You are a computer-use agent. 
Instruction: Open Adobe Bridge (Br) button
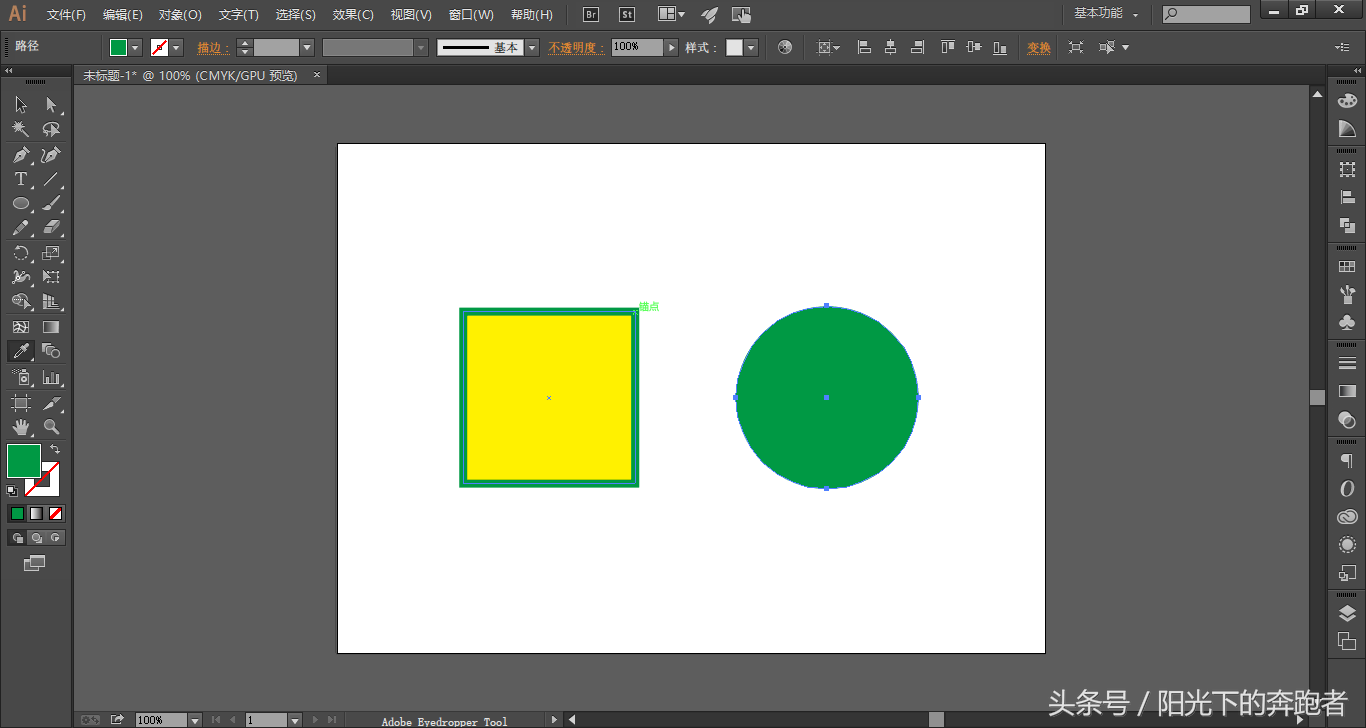tap(591, 14)
